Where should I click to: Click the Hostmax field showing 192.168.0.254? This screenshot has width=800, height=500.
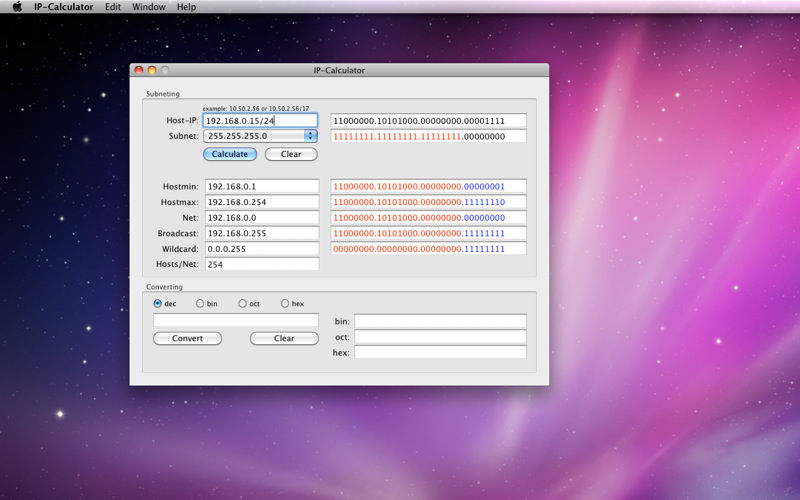point(262,202)
